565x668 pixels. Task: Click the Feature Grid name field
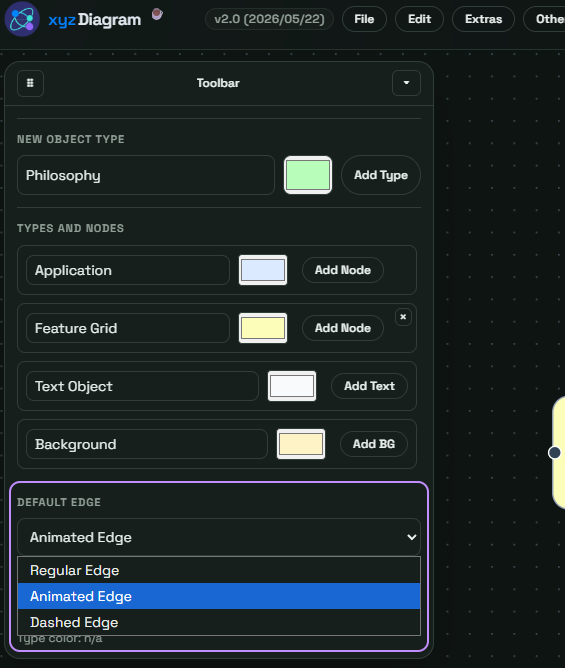point(128,328)
